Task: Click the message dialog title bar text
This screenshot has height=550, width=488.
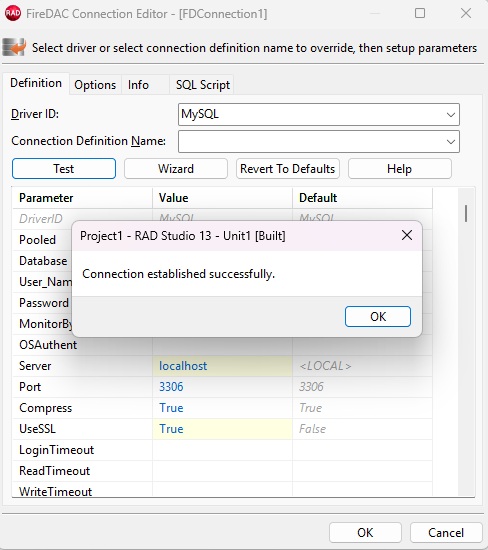Action: pyautogui.click(x=183, y=236)
